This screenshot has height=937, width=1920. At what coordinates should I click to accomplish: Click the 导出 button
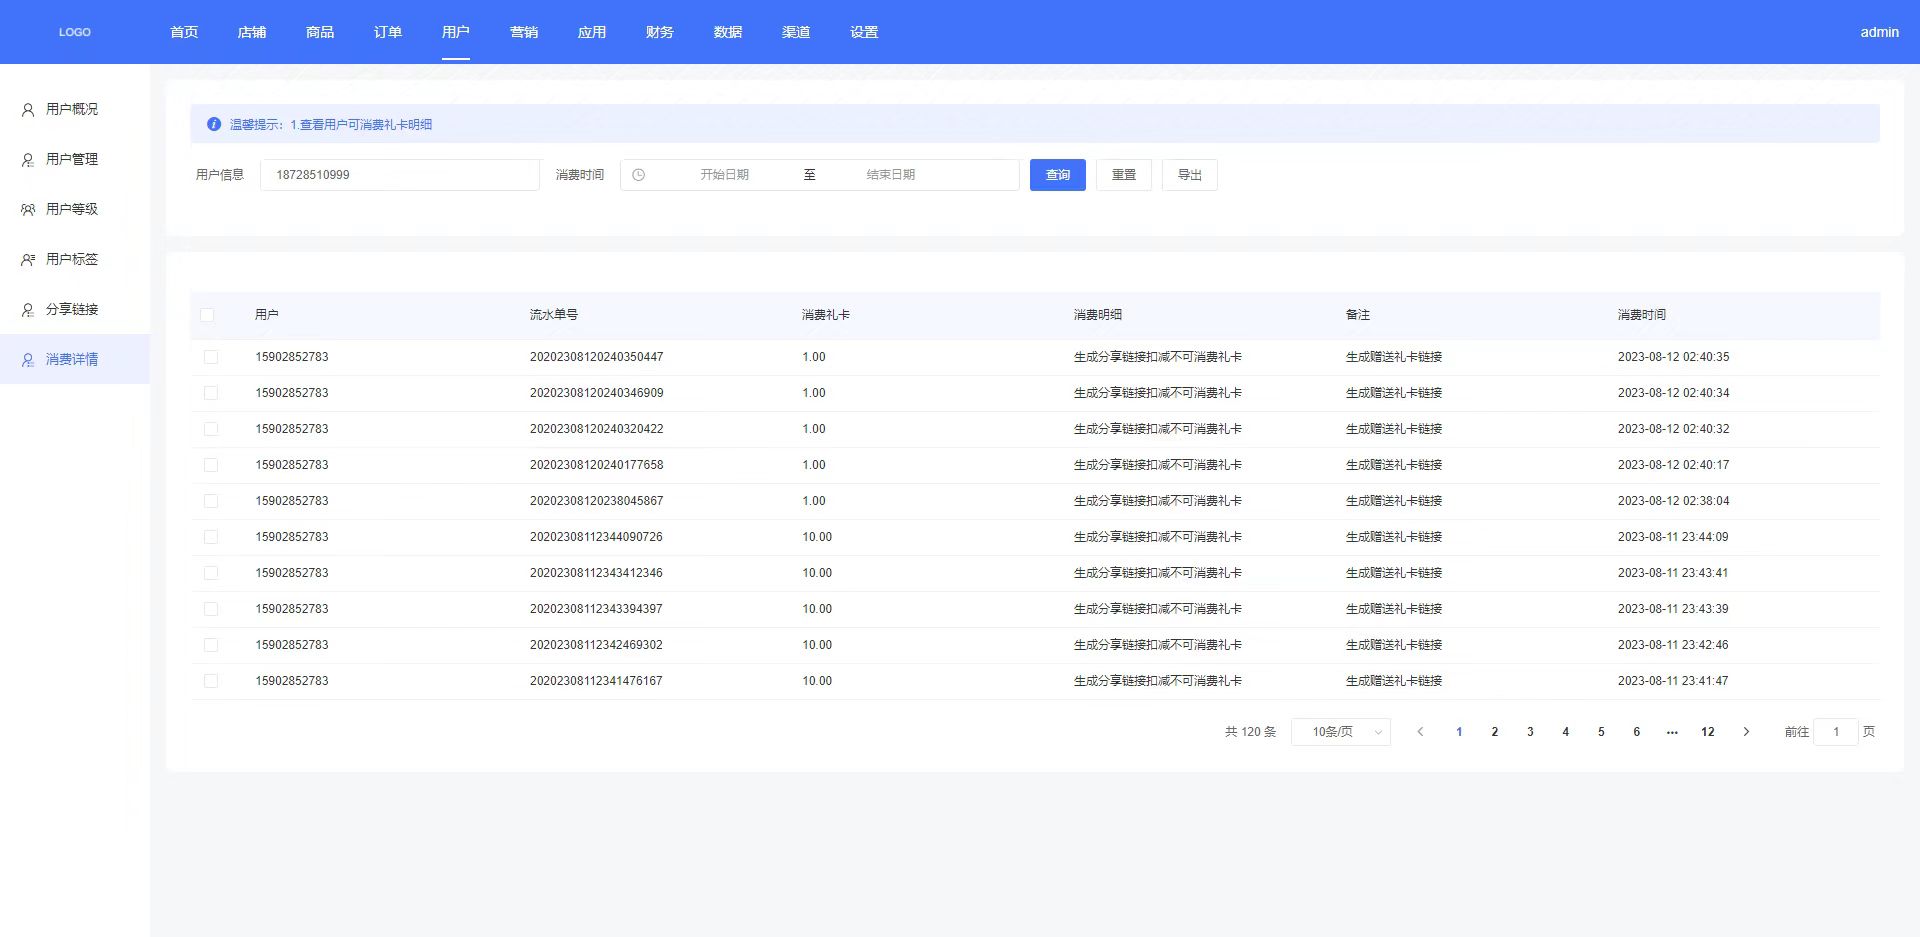click(x=1190, y=175)
